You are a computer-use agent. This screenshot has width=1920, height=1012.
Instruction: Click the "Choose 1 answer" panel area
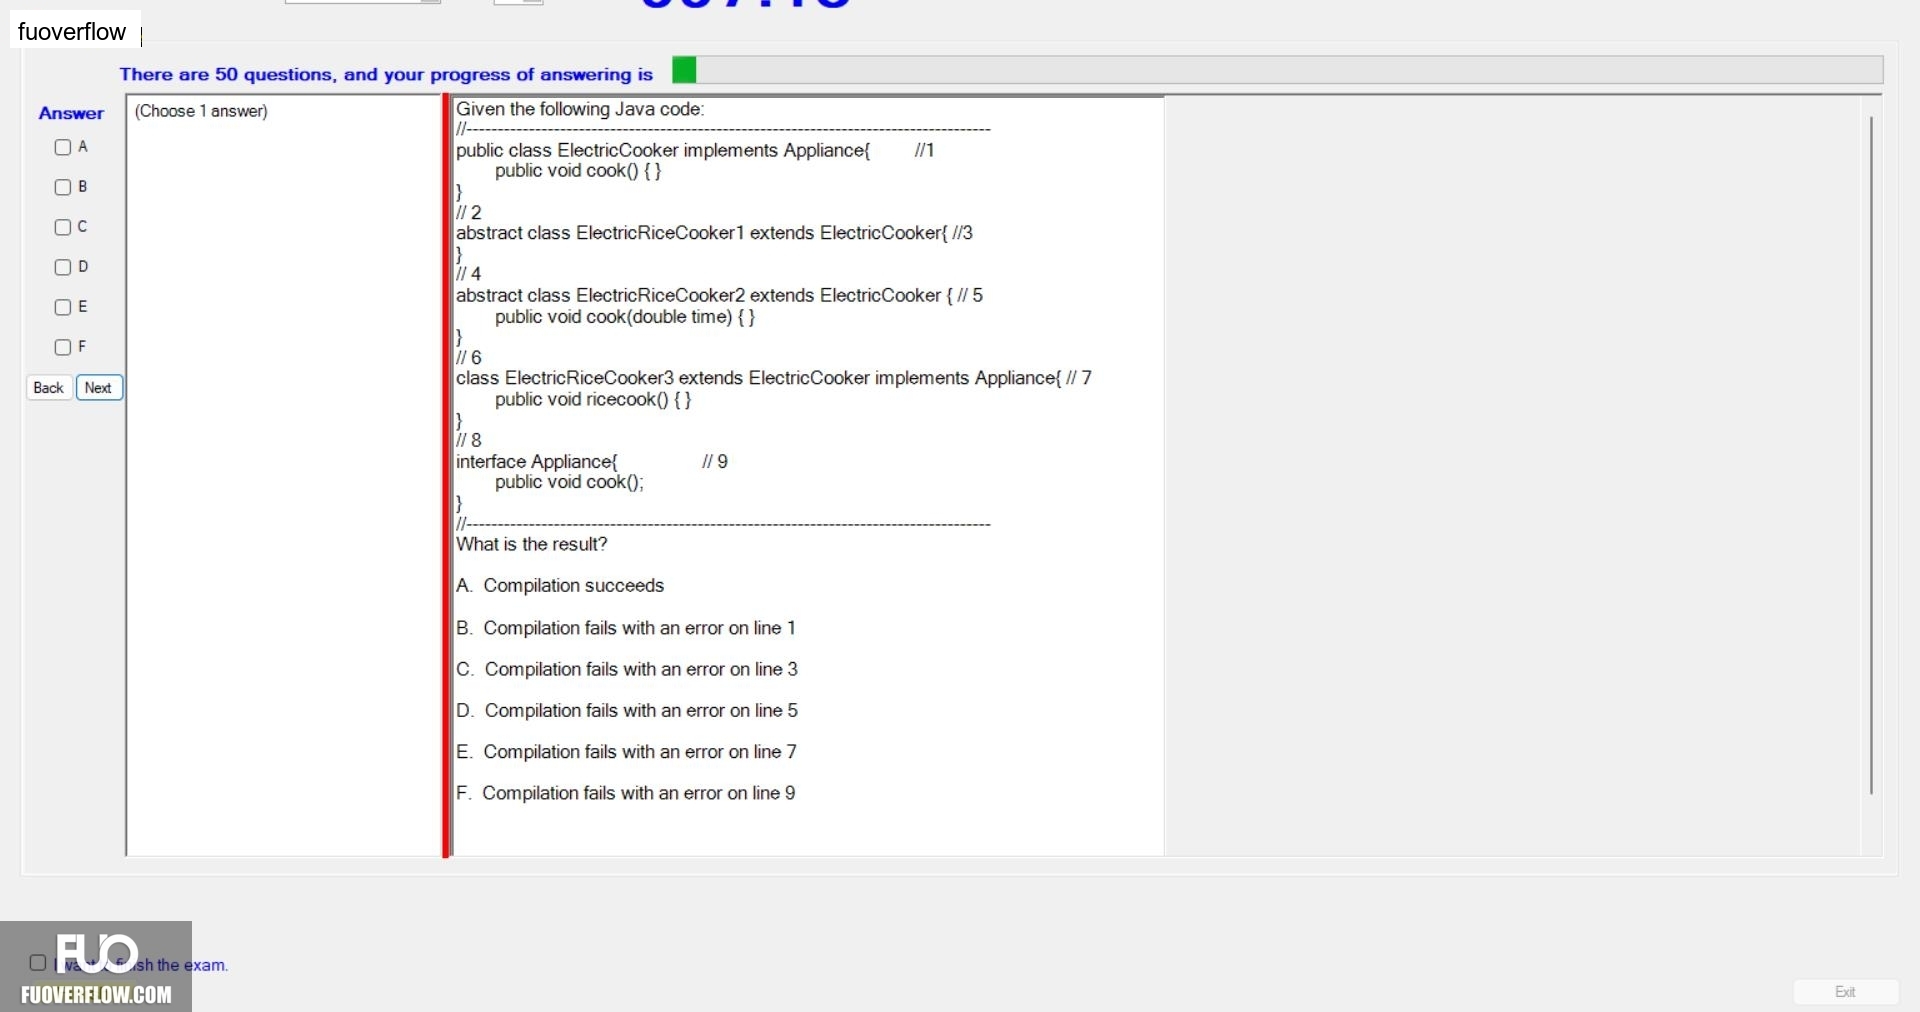coord(284,476)
